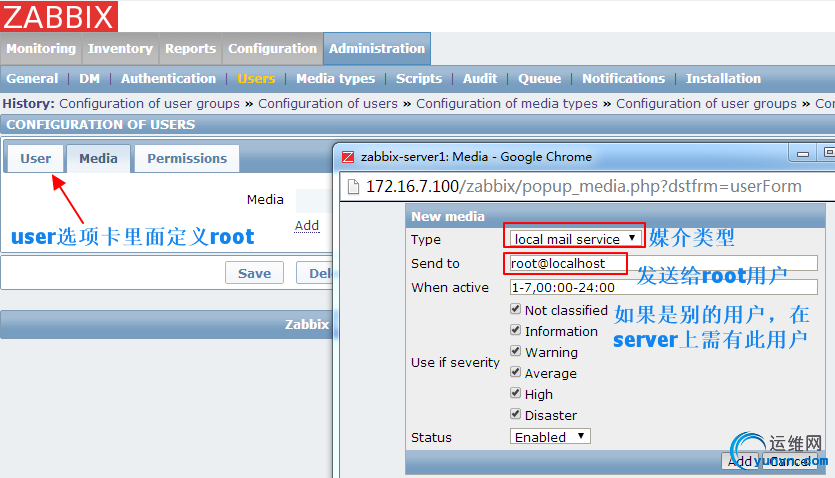Click the Add button in New media
The height and width of the screenshot is (478, 835).
(x=740, y=461)
